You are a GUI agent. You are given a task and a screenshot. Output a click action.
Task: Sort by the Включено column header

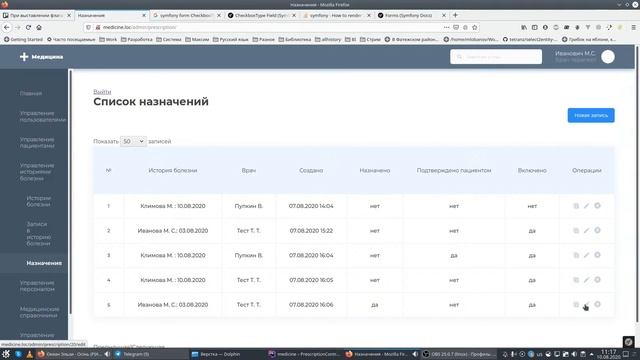pos(532,171)
